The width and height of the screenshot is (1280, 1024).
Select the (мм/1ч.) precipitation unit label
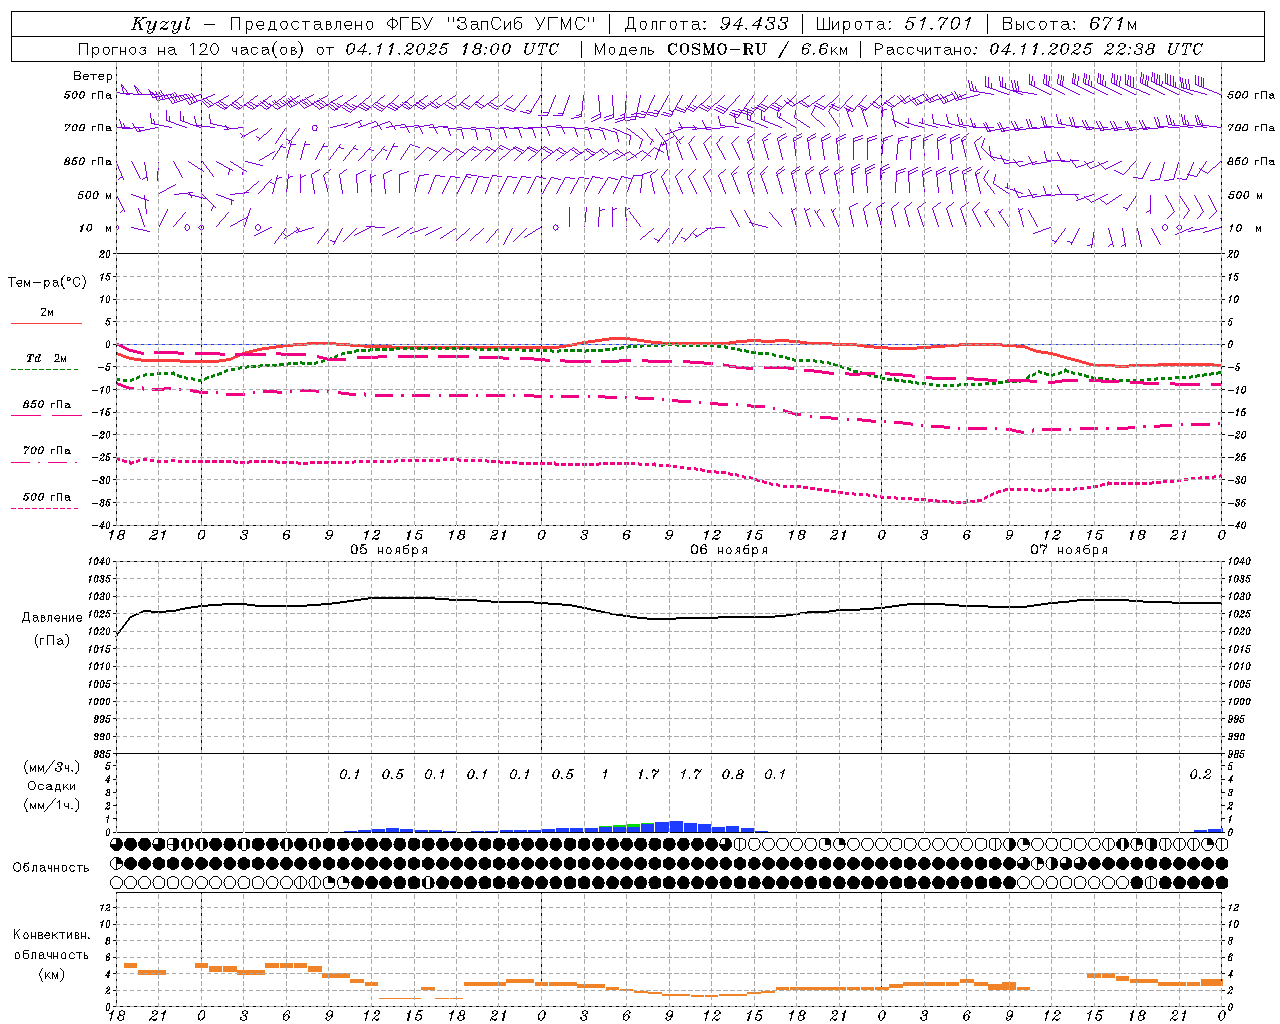(x=51, y=805)
